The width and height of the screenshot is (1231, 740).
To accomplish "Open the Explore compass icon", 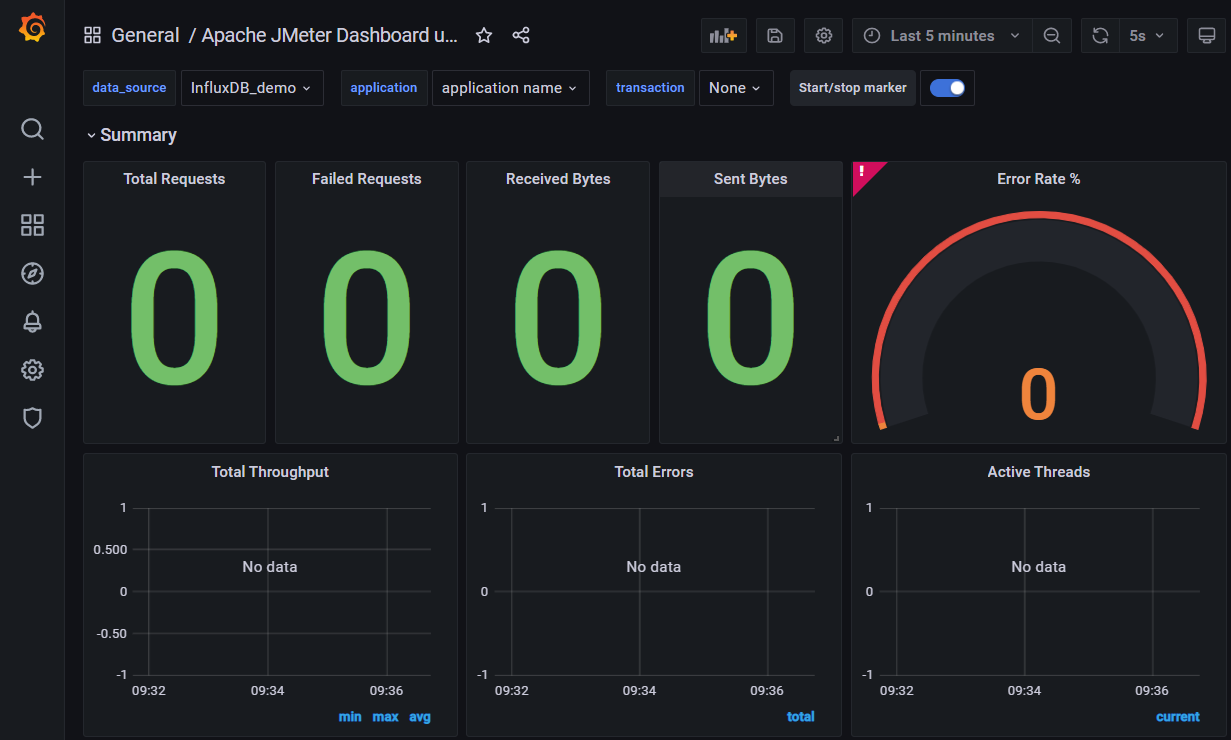I will click(32, 273).
